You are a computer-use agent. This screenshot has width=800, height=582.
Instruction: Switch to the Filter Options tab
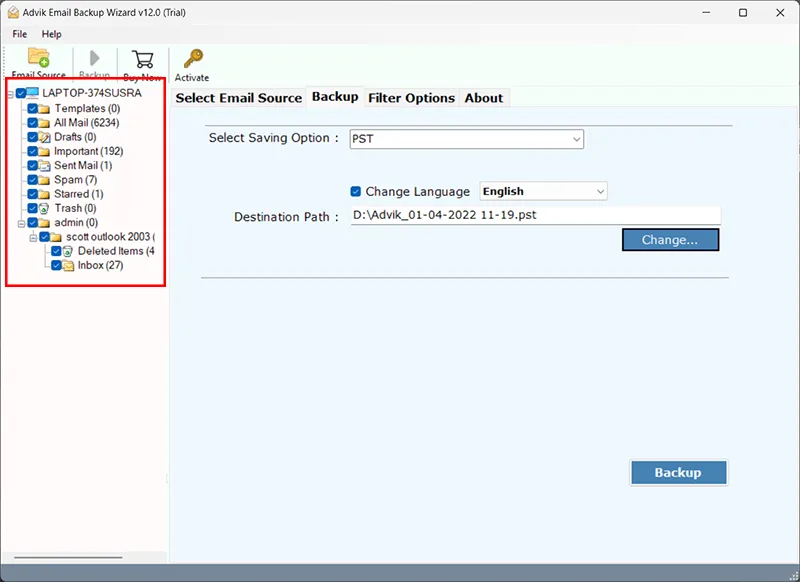[411, 98]
